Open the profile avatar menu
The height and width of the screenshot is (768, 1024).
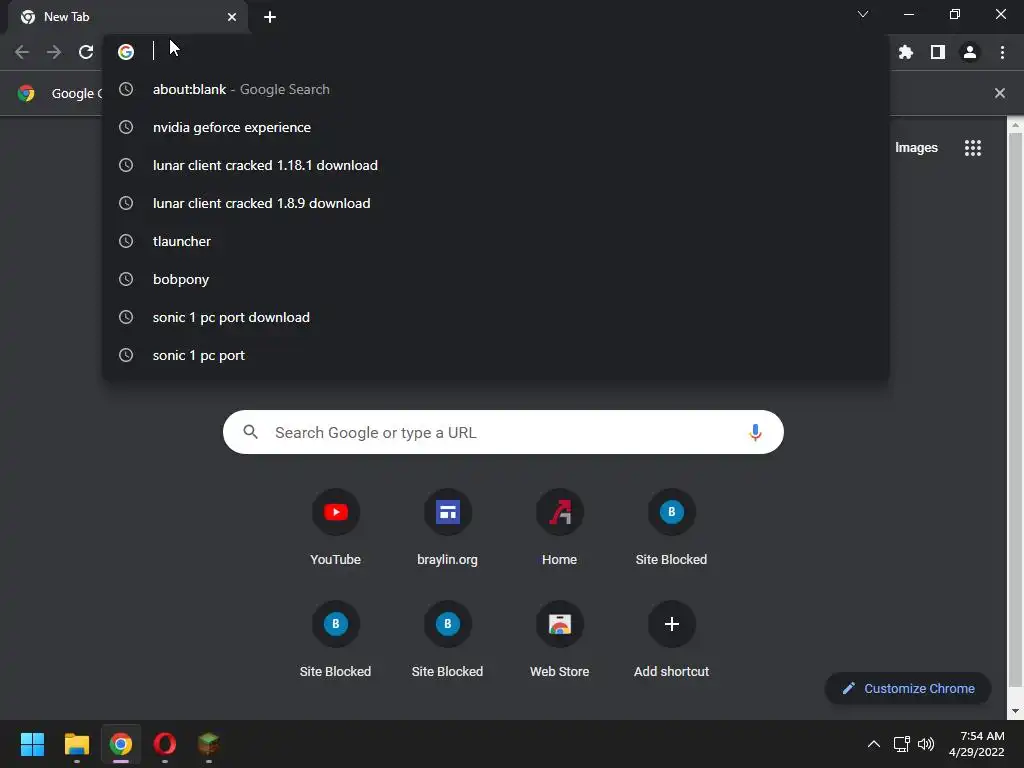click(x=970, y=52)
